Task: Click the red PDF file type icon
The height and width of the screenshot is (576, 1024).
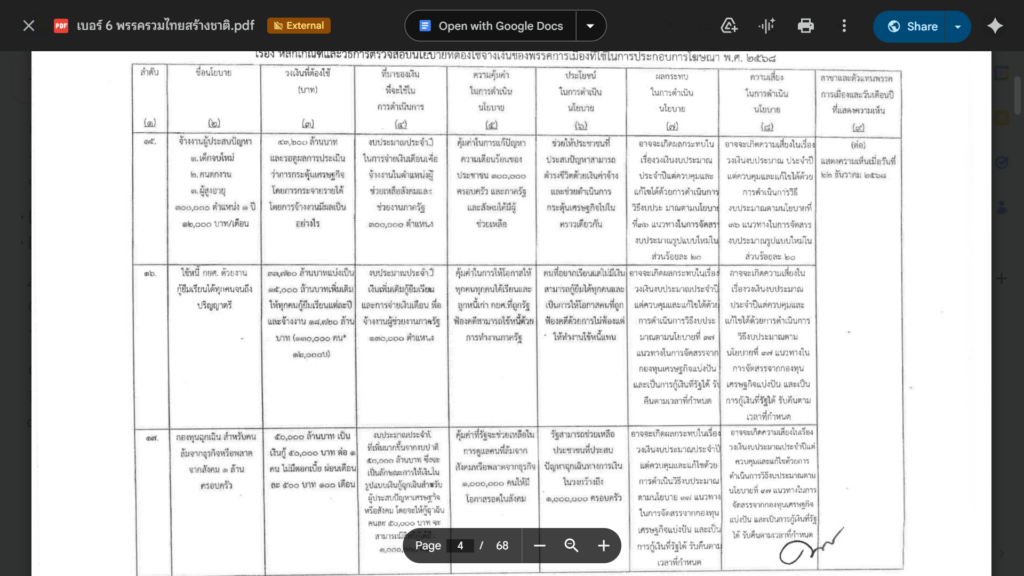Action: [61, 26]
